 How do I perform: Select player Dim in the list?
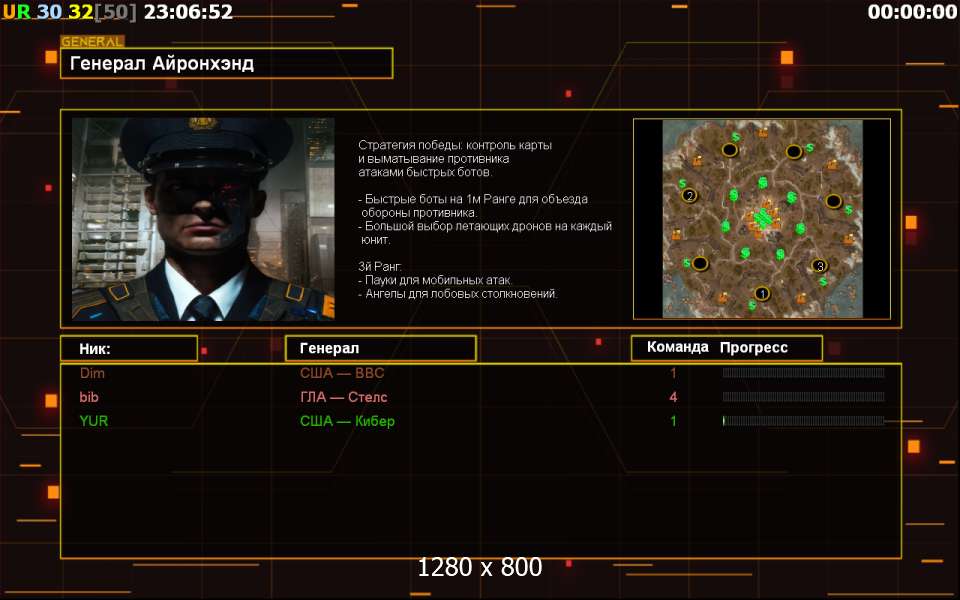(92, 373)
